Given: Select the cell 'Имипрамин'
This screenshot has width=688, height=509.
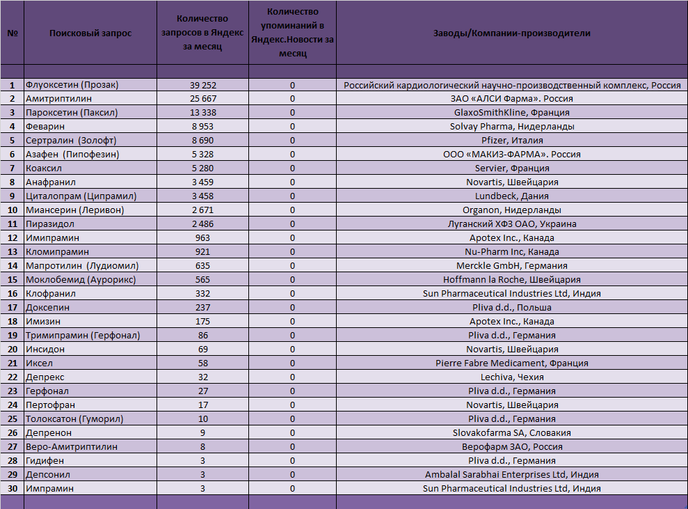Looking at the screenshot, I should [90, 238].
